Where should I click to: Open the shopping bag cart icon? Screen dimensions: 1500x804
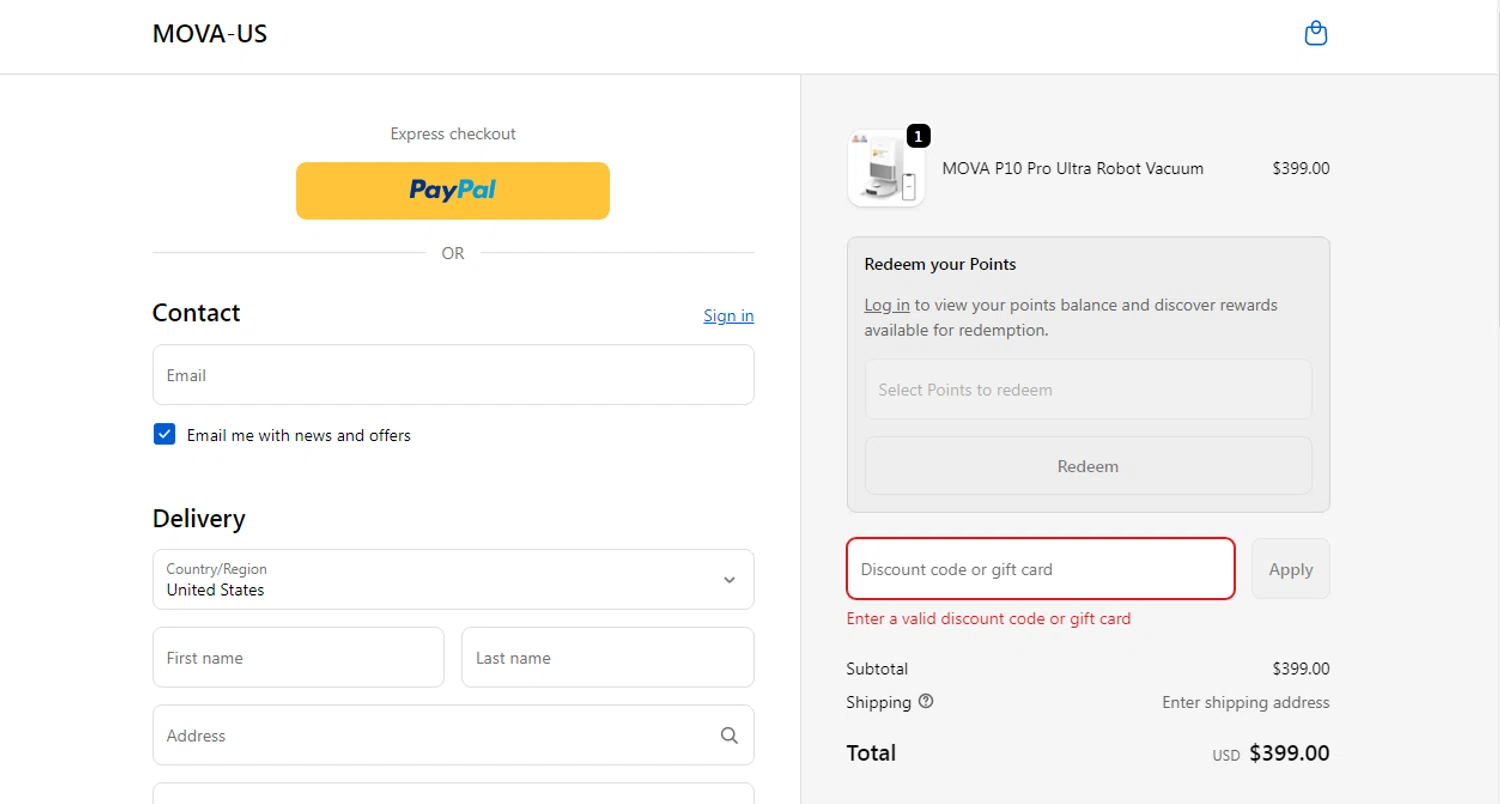point(1316,34)
